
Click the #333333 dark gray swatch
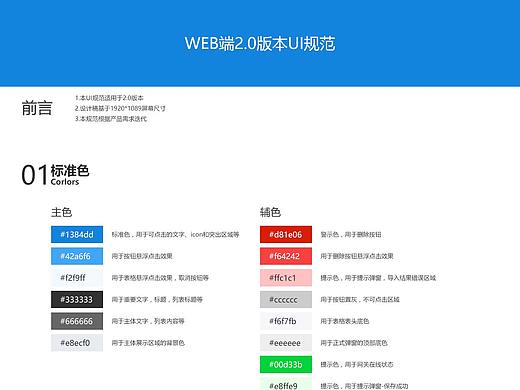coord(77,299)
